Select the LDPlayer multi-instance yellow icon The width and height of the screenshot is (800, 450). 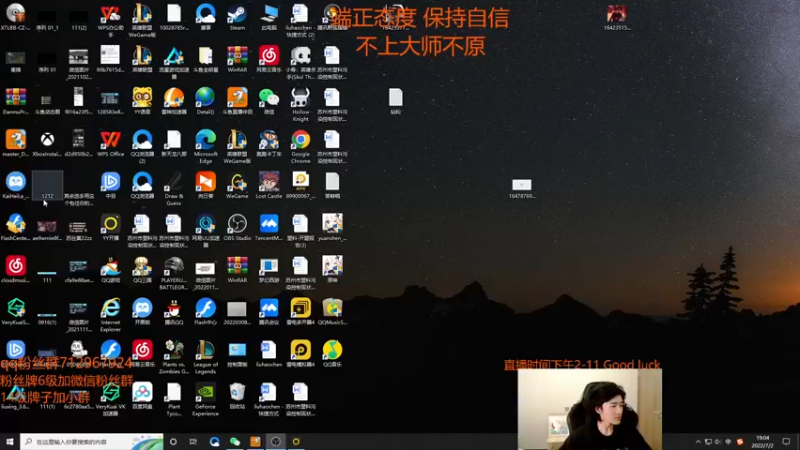[301, 311]
